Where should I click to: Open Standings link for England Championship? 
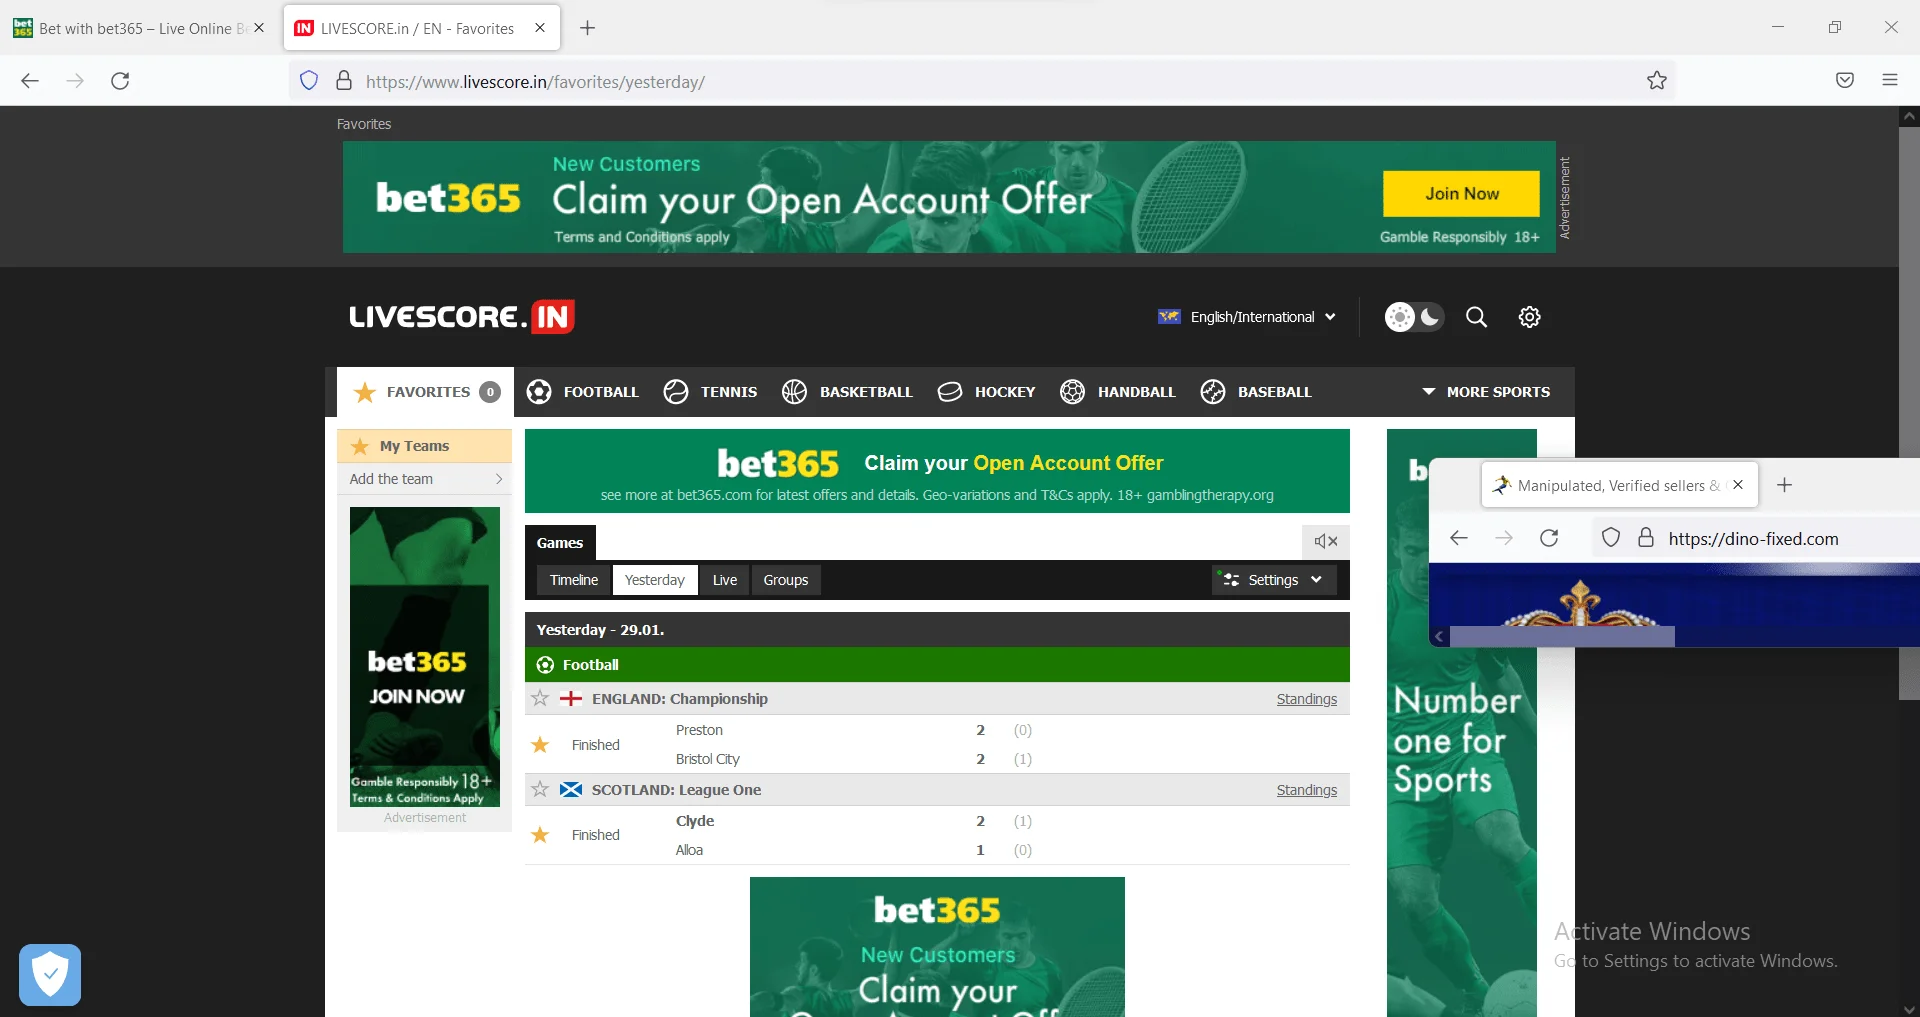point(1307,699)
